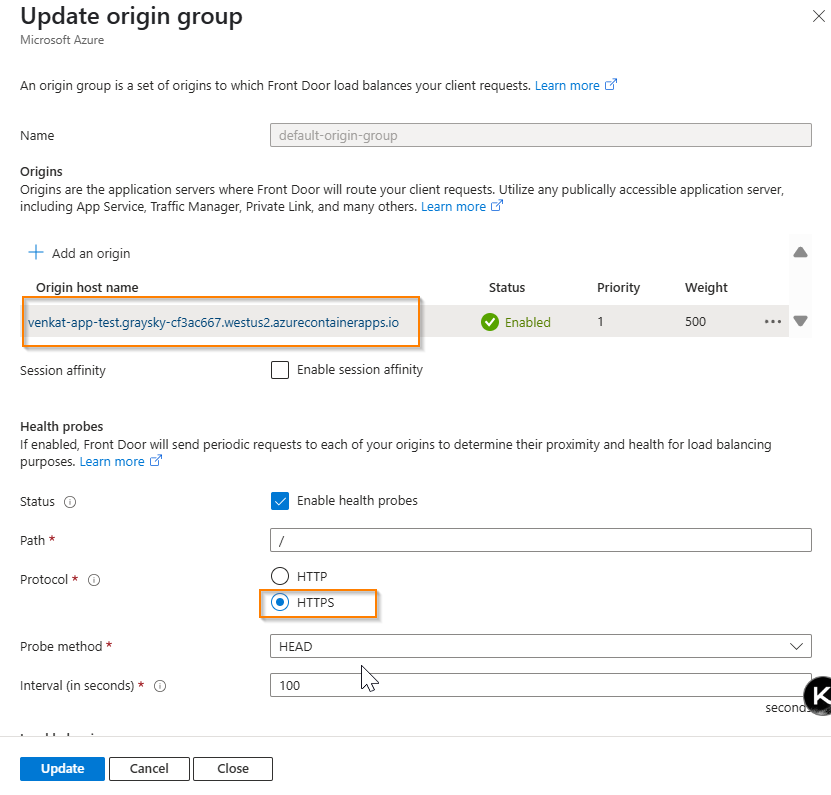831x795 pixels.
Task: Click the external link icon after the origin group description
Action: pos(611,85)
